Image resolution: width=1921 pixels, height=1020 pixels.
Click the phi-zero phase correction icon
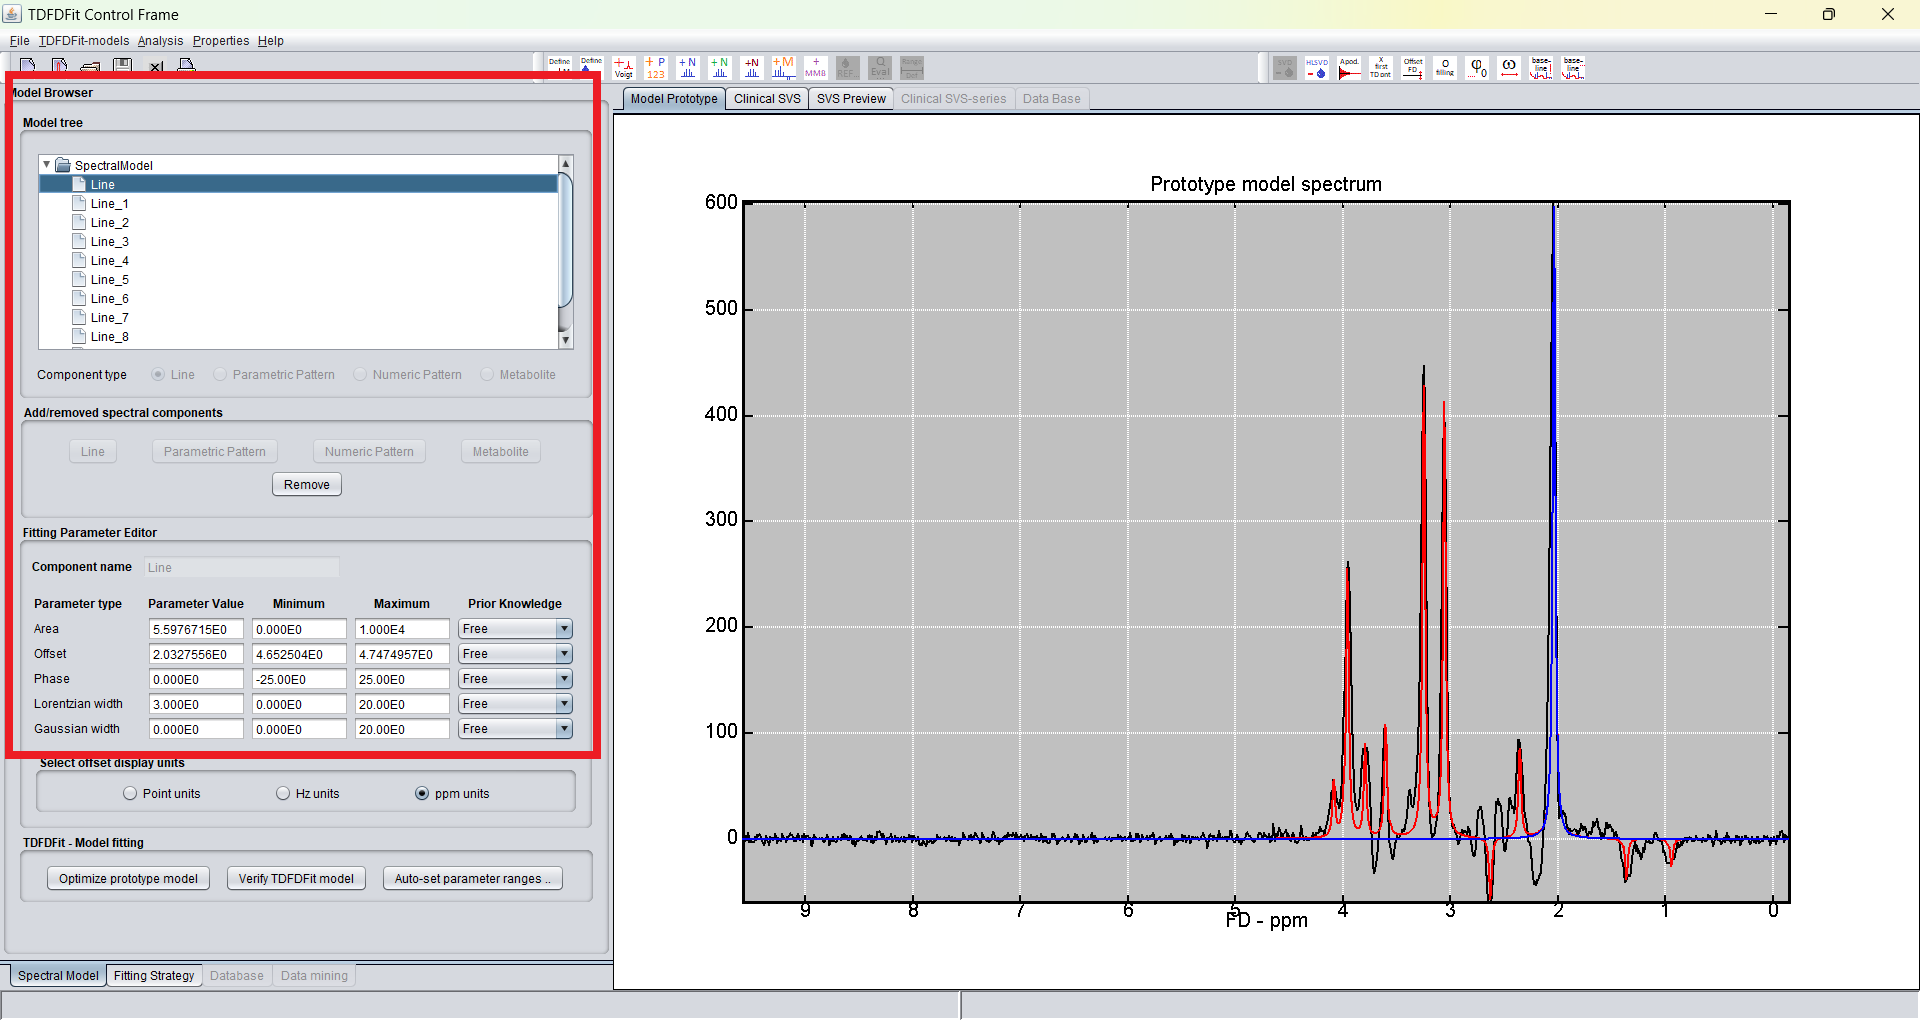[1477, 67]
